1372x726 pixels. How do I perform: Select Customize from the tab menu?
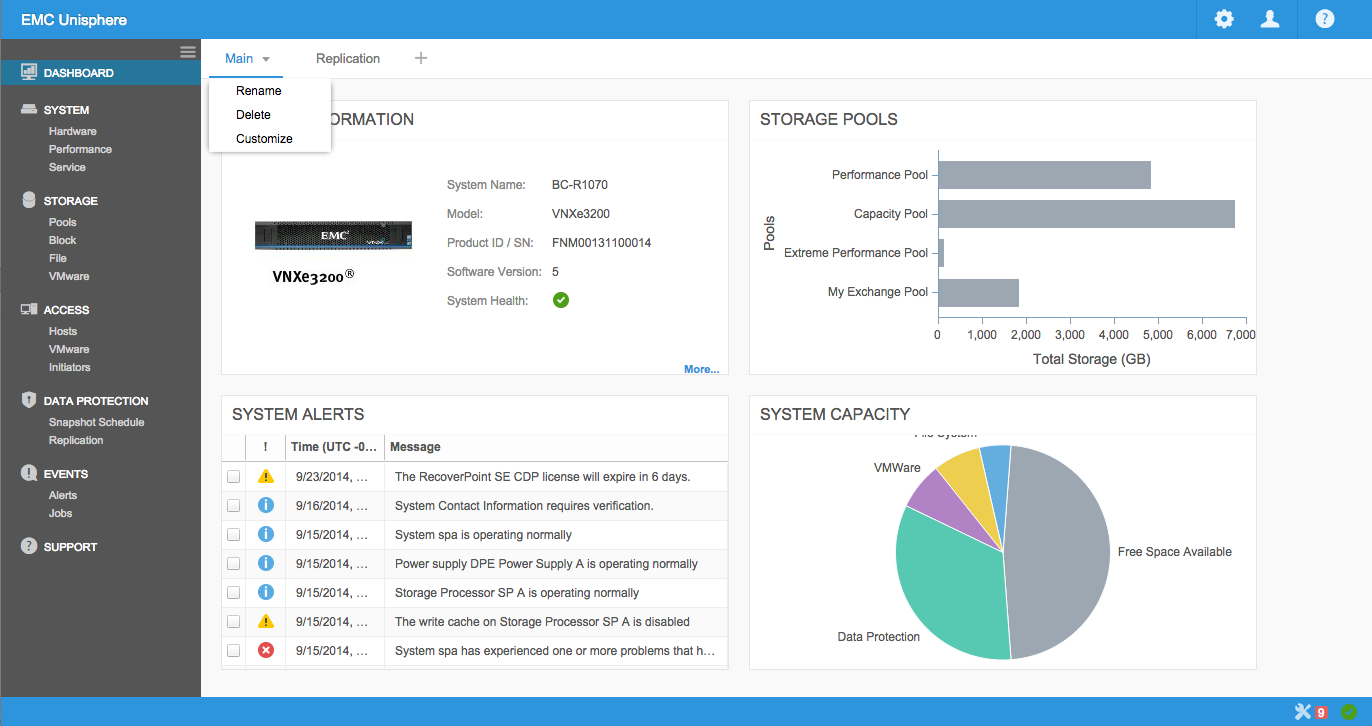(264, 138)
